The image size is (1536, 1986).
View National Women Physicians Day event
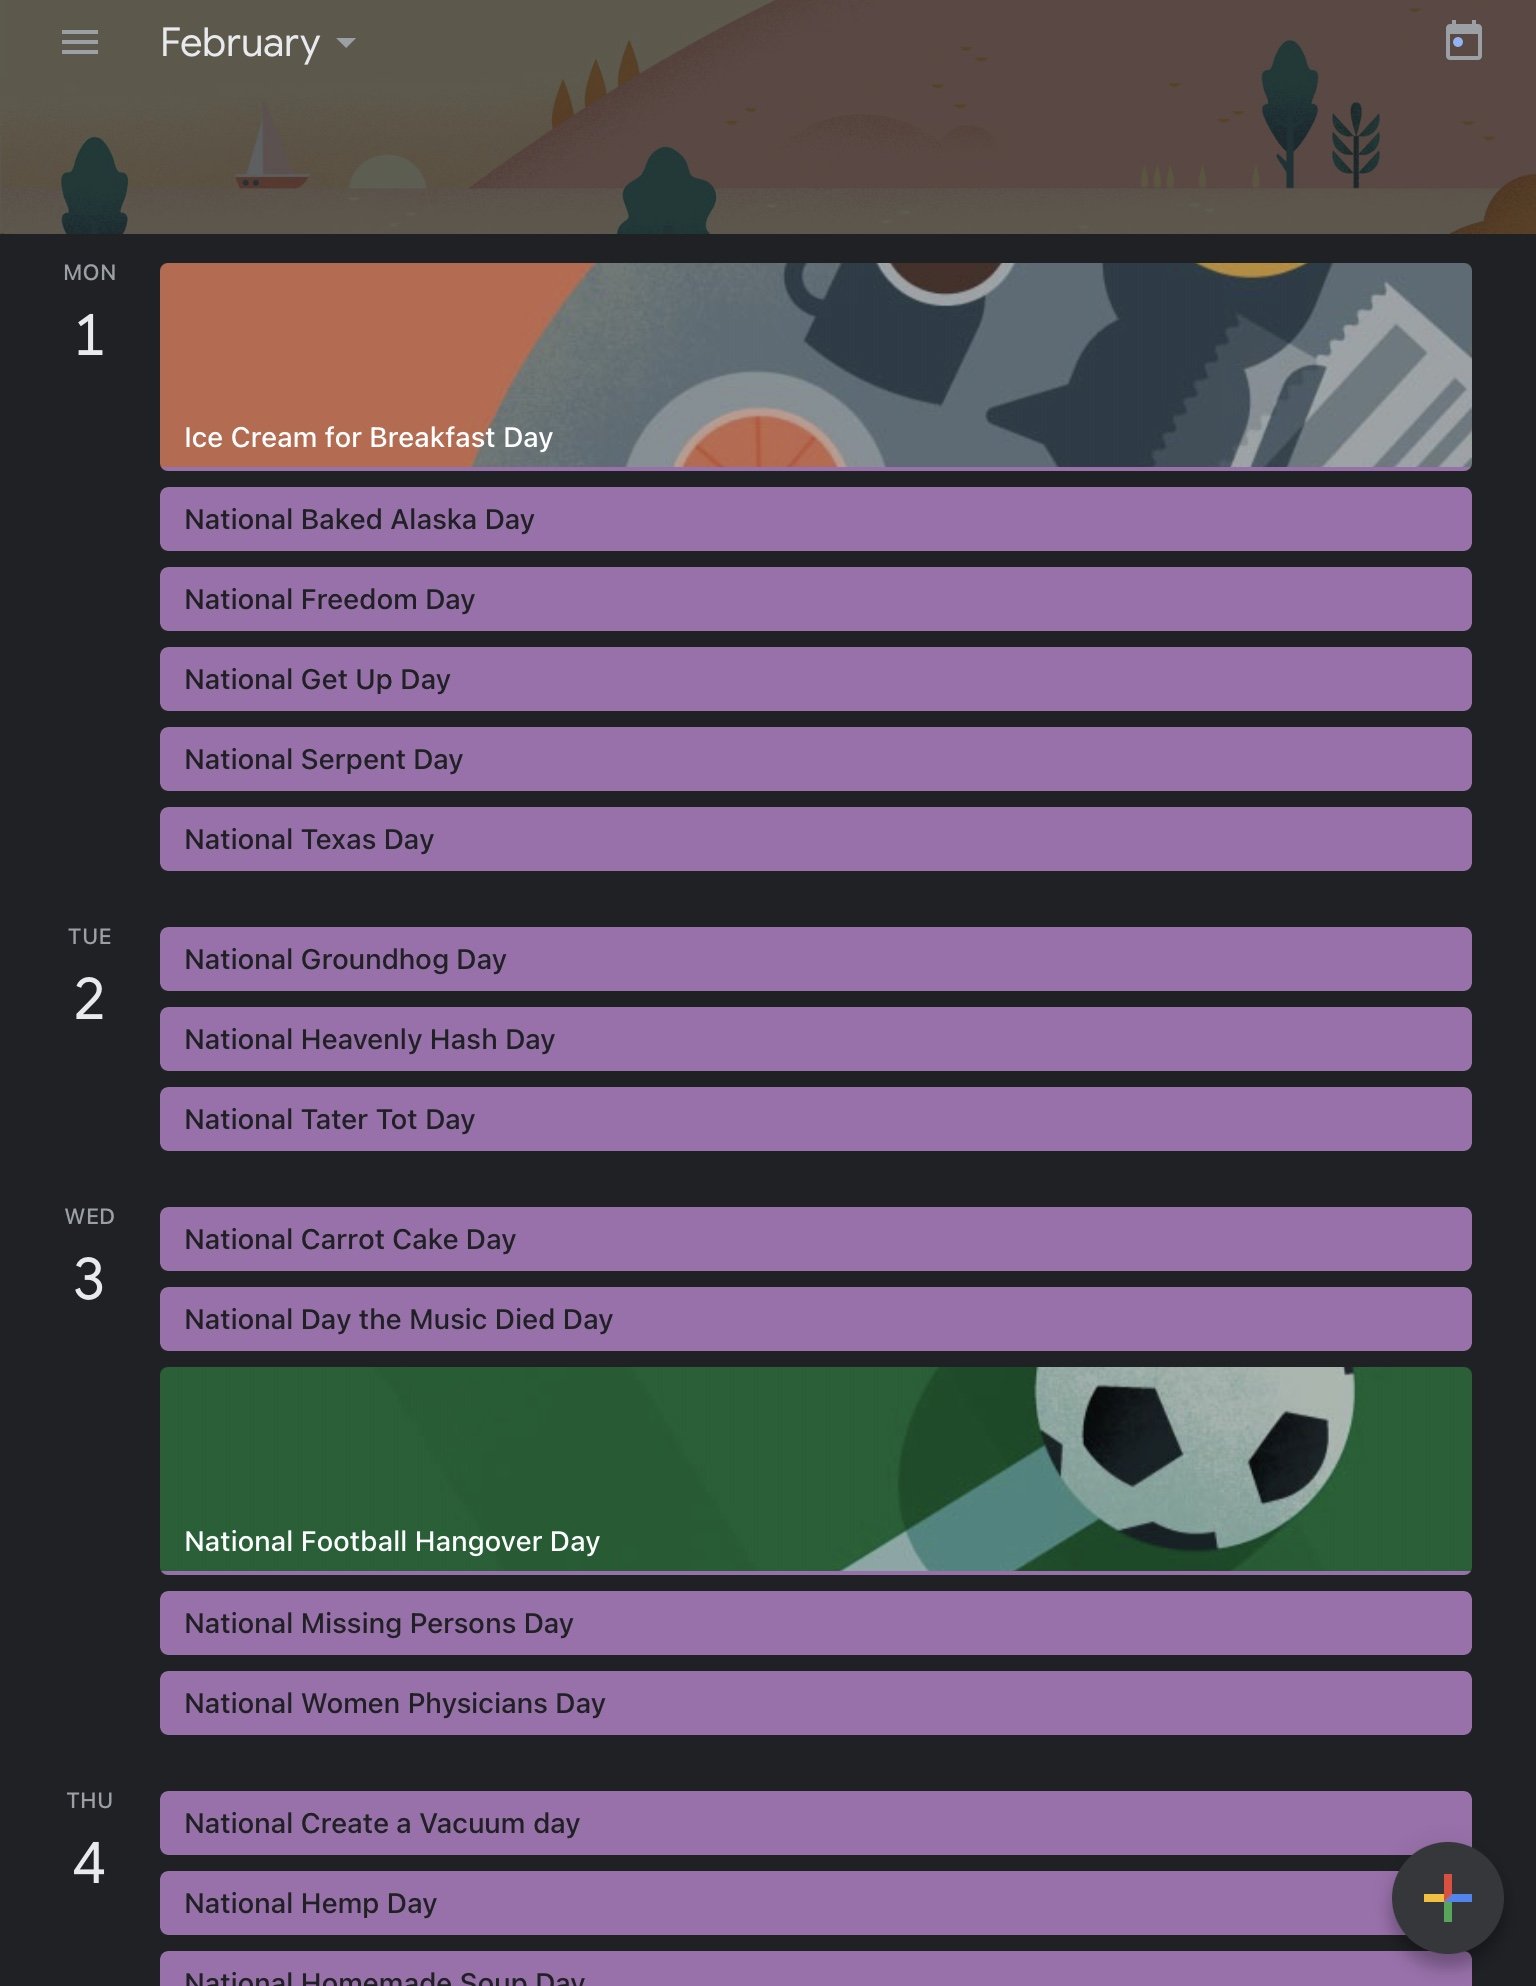(x=815, y=1703)
